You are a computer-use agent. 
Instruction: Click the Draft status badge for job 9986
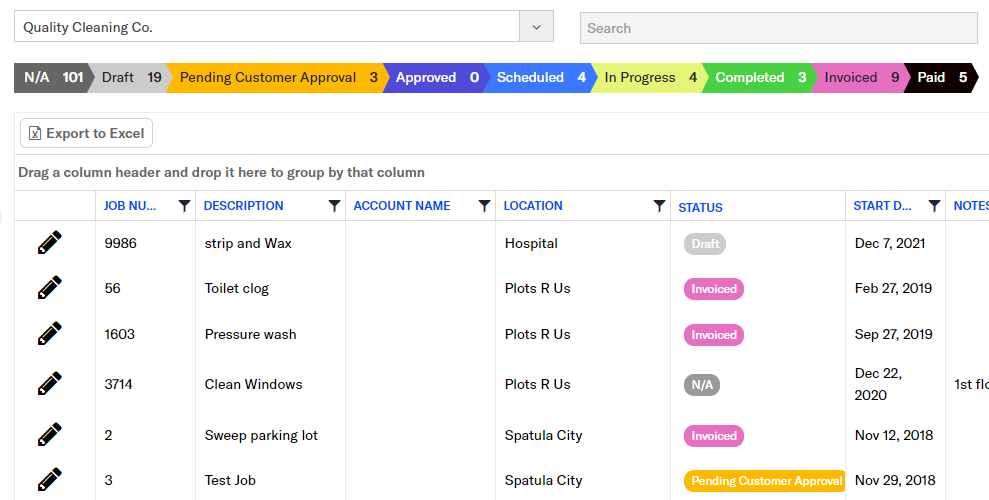click(x=705, y=243)
